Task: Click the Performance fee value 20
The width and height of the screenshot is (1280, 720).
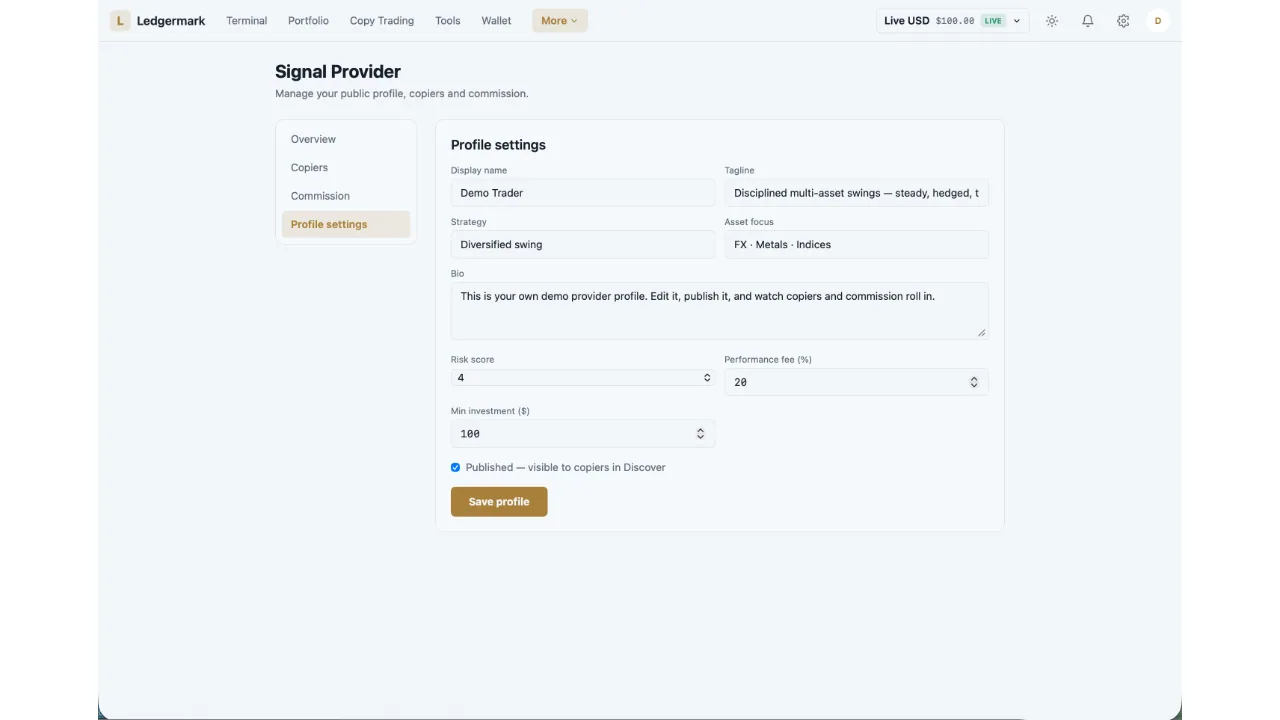Action: [741, 382]
